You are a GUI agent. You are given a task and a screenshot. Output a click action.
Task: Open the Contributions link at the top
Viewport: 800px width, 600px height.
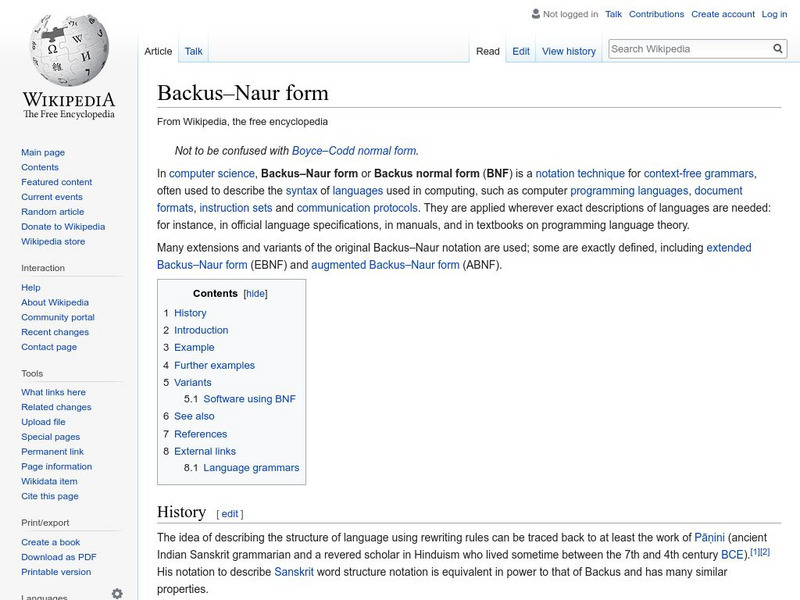658,14
